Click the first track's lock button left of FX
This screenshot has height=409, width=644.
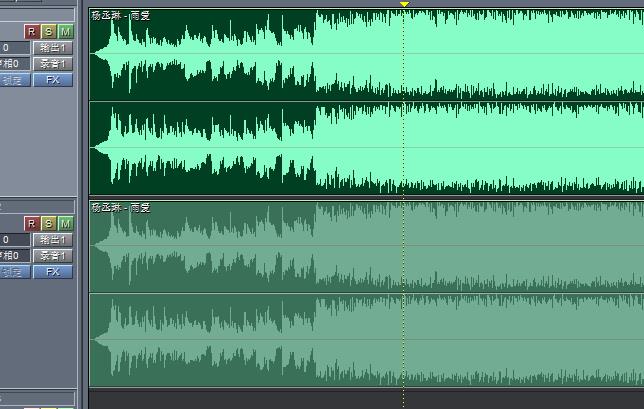coord(12,80)
